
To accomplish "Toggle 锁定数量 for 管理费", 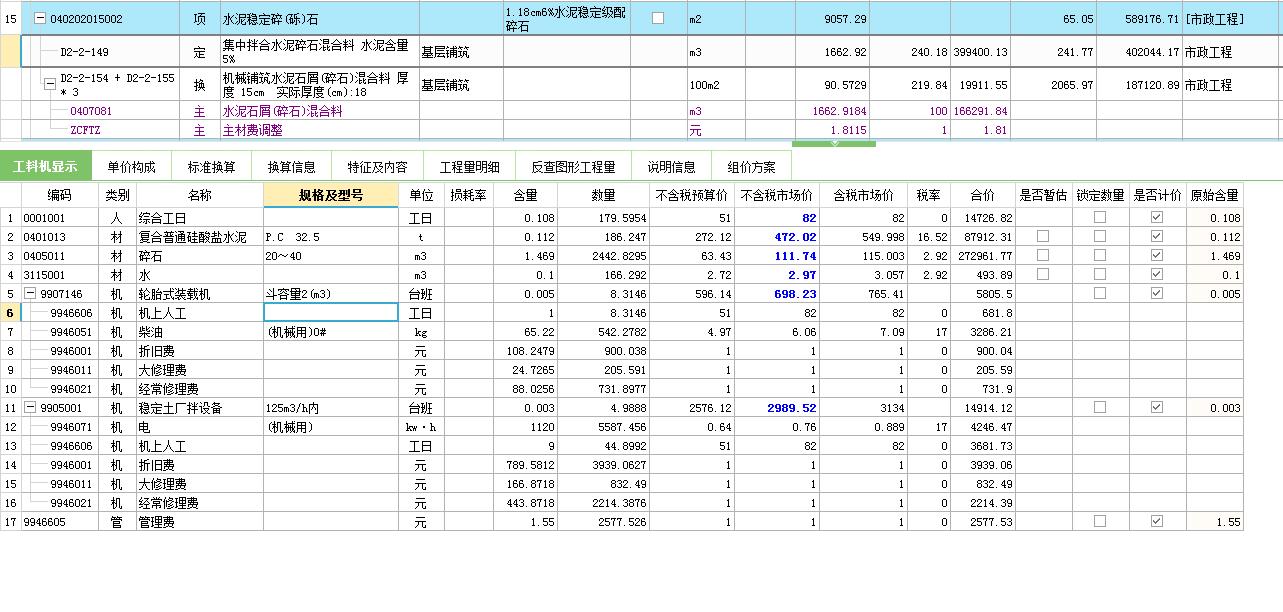I will [1100, 522].
